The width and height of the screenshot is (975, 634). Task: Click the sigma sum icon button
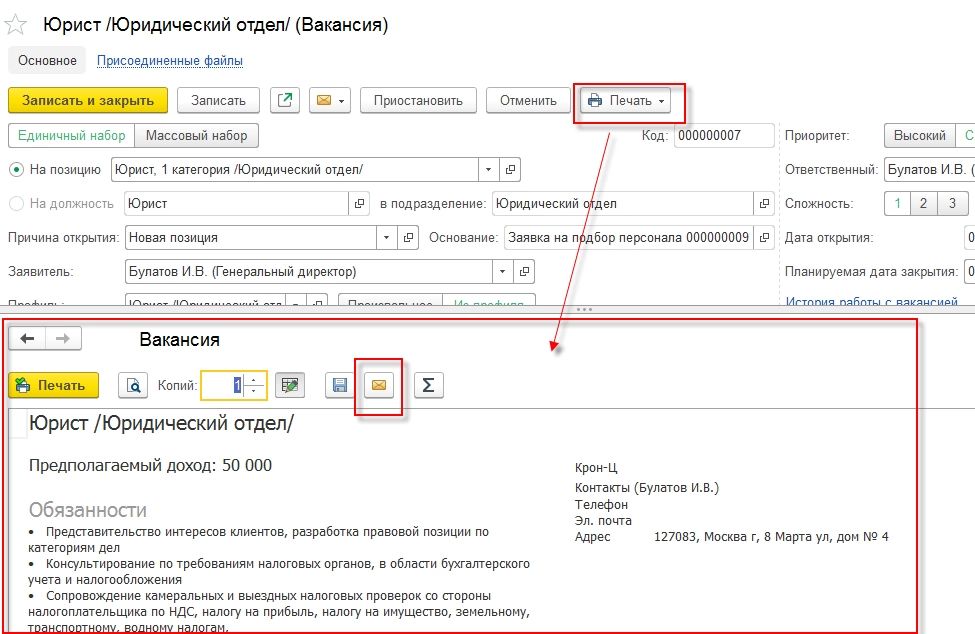[428, 385]
